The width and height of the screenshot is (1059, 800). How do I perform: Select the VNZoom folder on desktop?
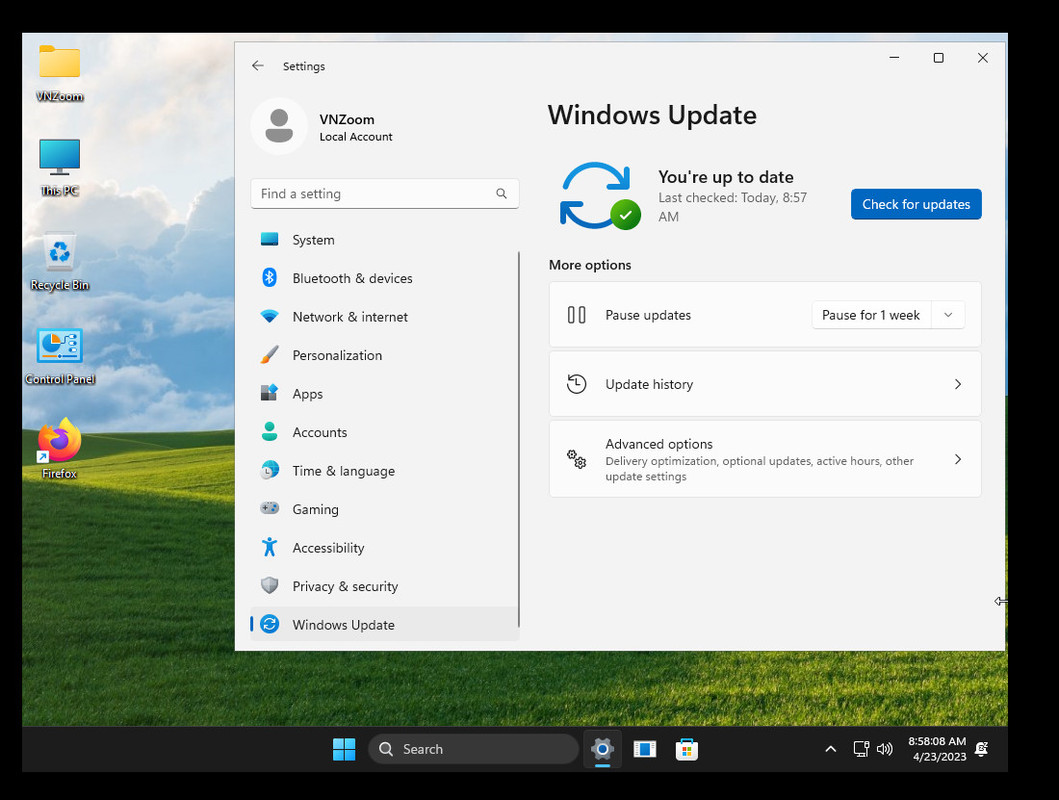click(59, 73)
